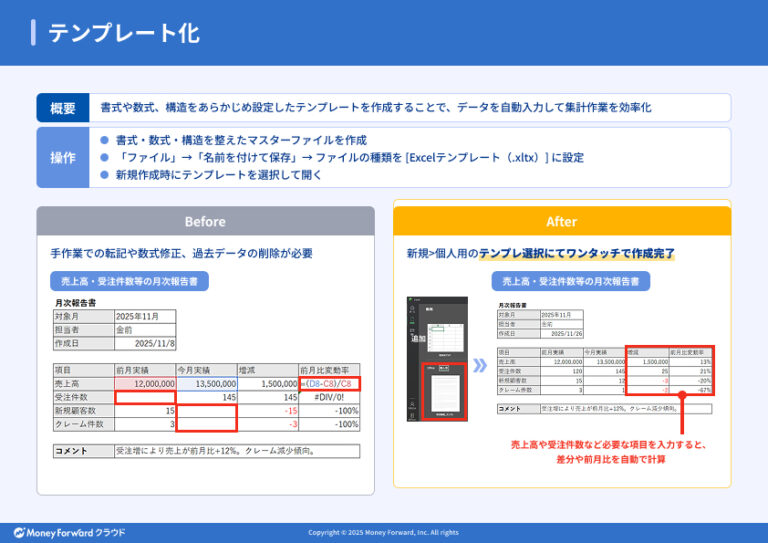Select 145 in 今月実績 column of Before table
This screenshot has width=768, height=543.
pyautogui.click(x=206, y=397)
